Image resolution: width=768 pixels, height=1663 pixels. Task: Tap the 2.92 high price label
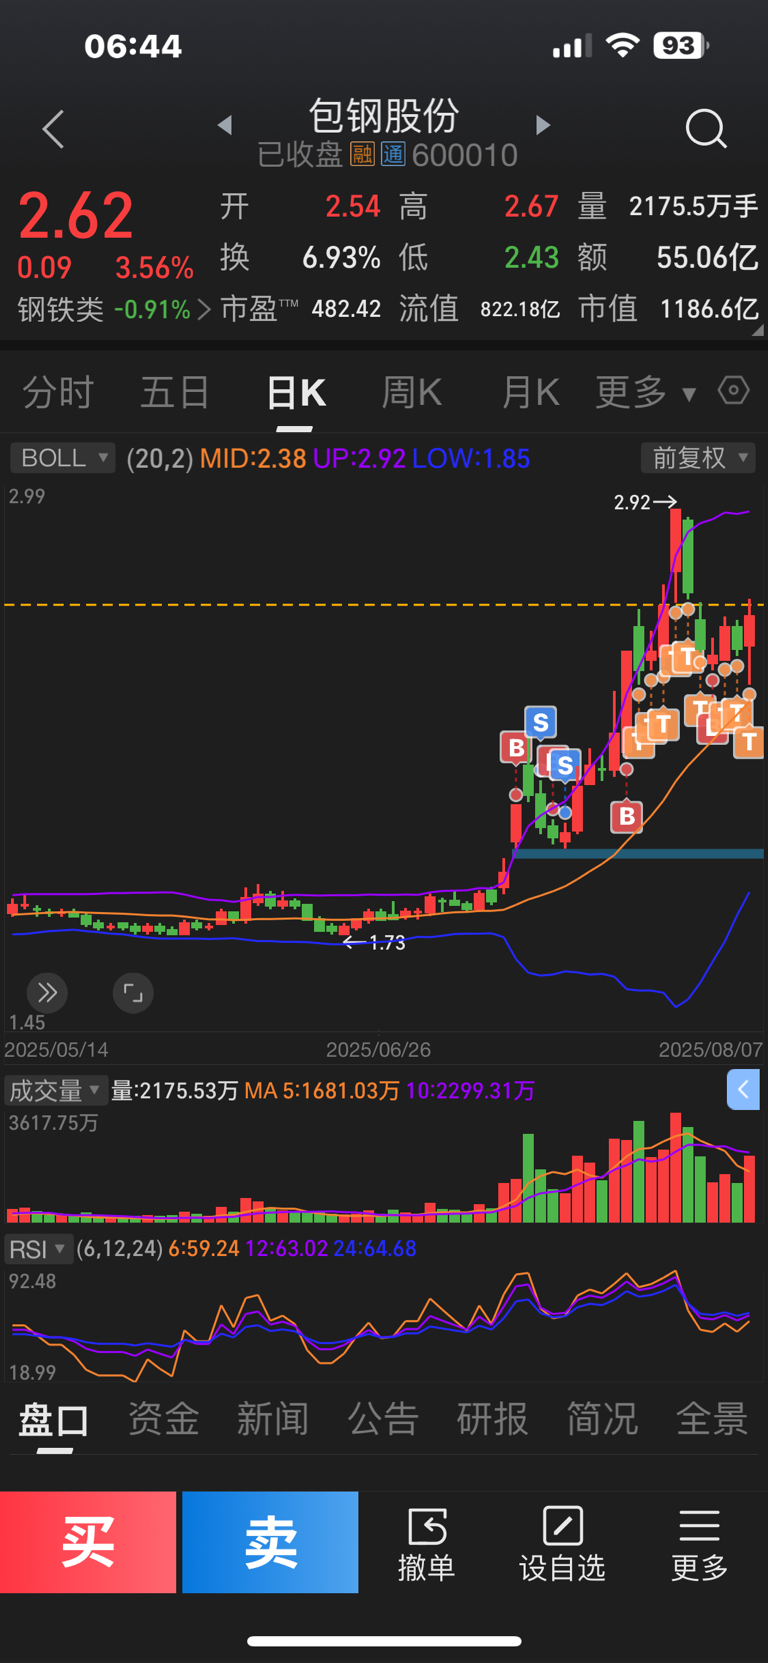pos(633,502)
